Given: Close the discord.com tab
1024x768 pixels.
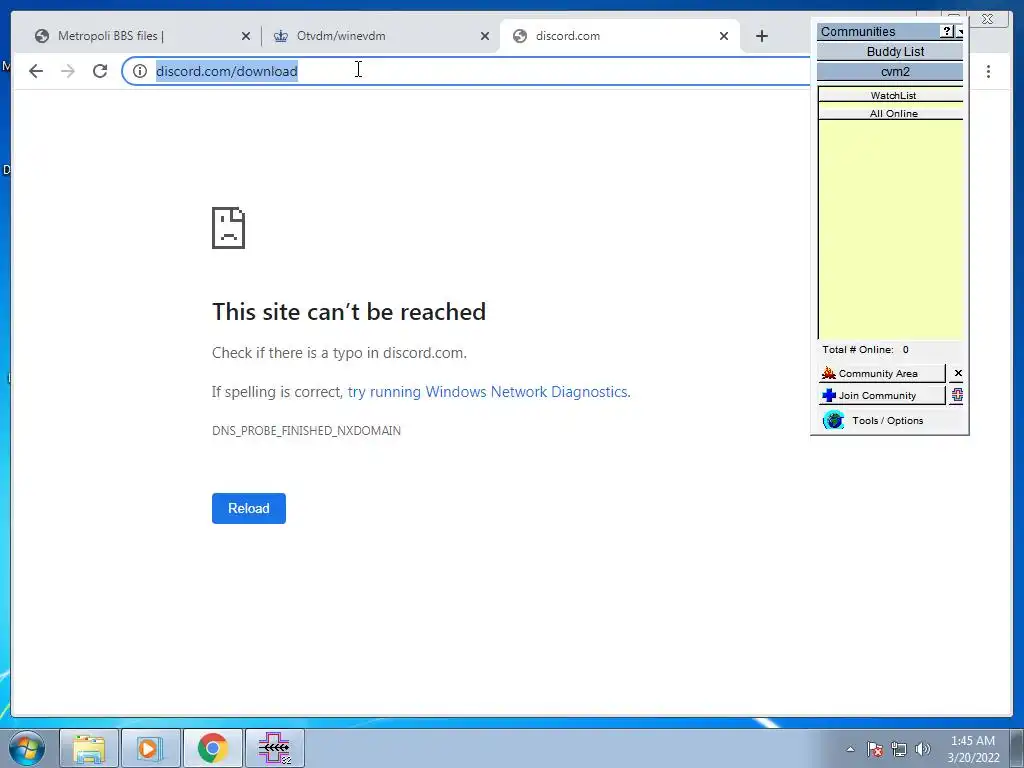Looking at the screenshot, I should 724,36.
